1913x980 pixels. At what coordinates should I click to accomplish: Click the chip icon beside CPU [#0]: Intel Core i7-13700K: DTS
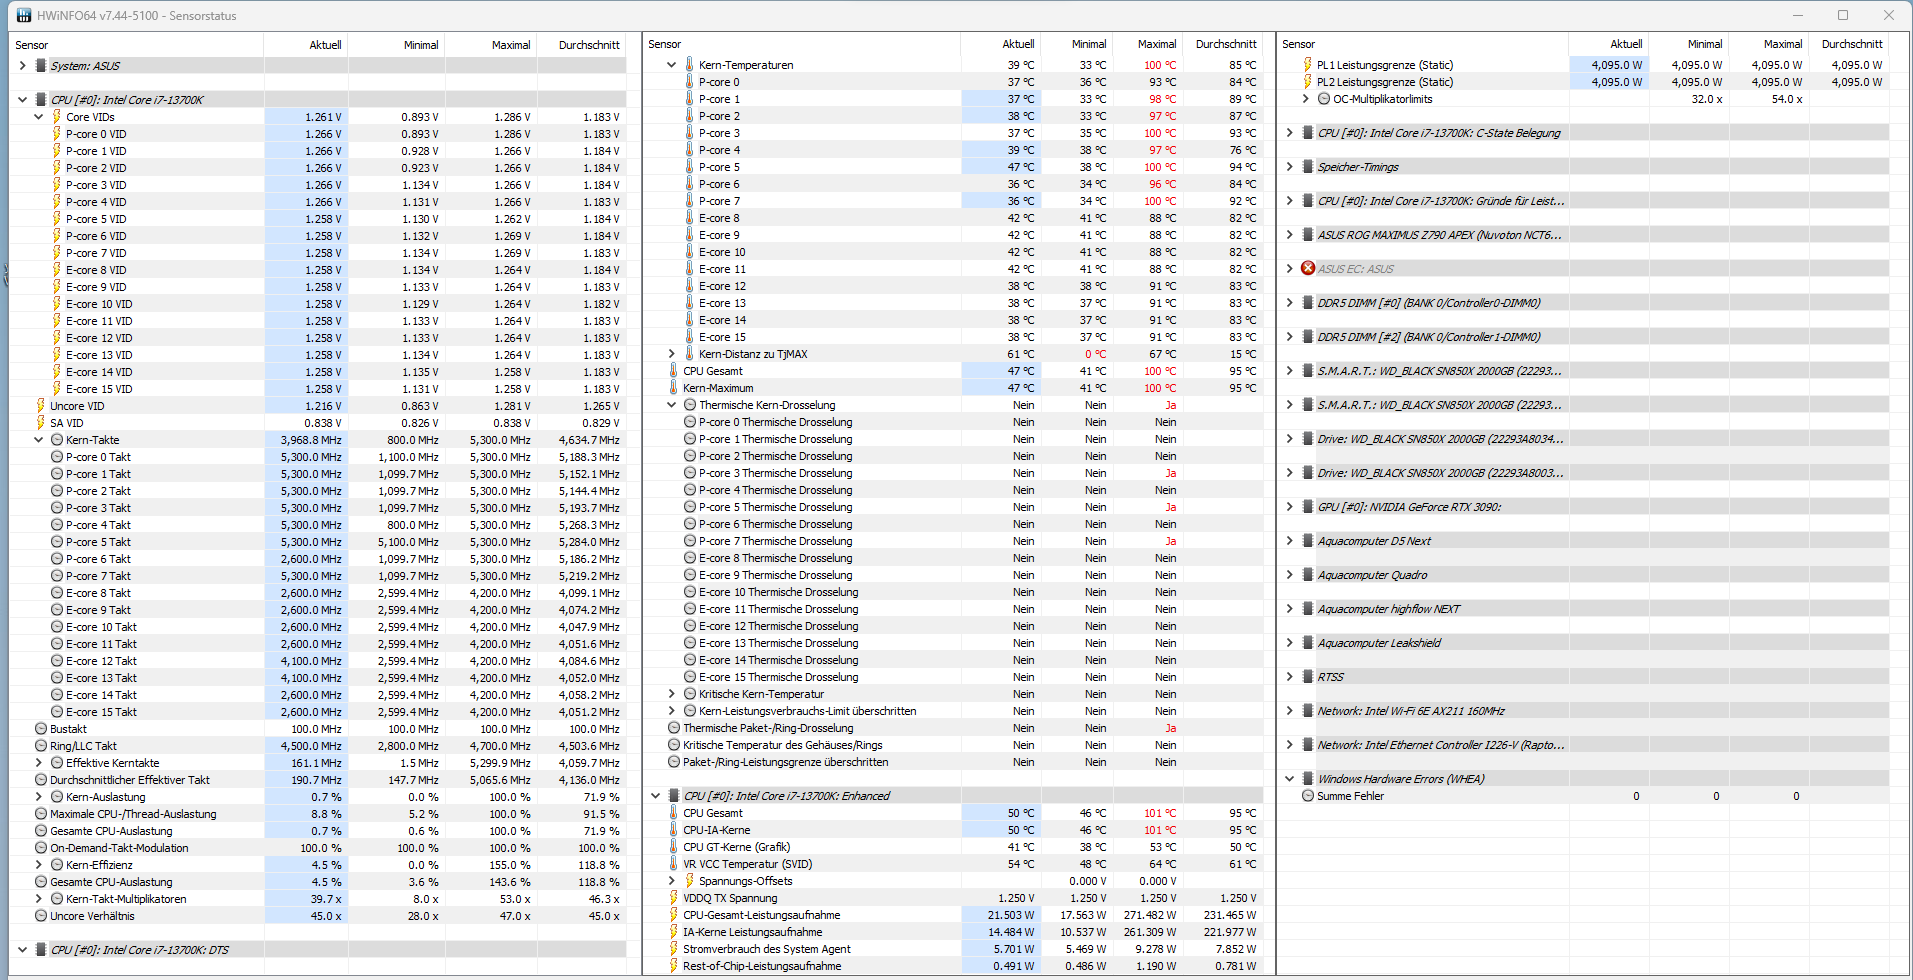41,950
